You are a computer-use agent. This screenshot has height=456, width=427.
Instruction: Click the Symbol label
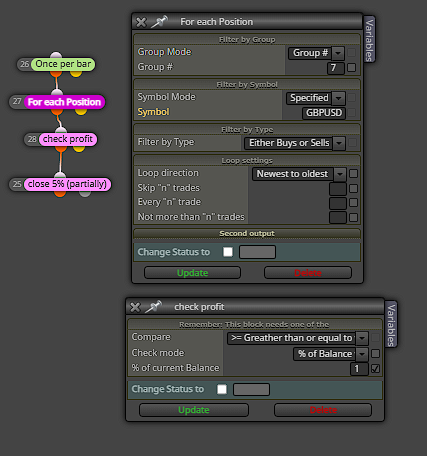[x=153, y=112]
